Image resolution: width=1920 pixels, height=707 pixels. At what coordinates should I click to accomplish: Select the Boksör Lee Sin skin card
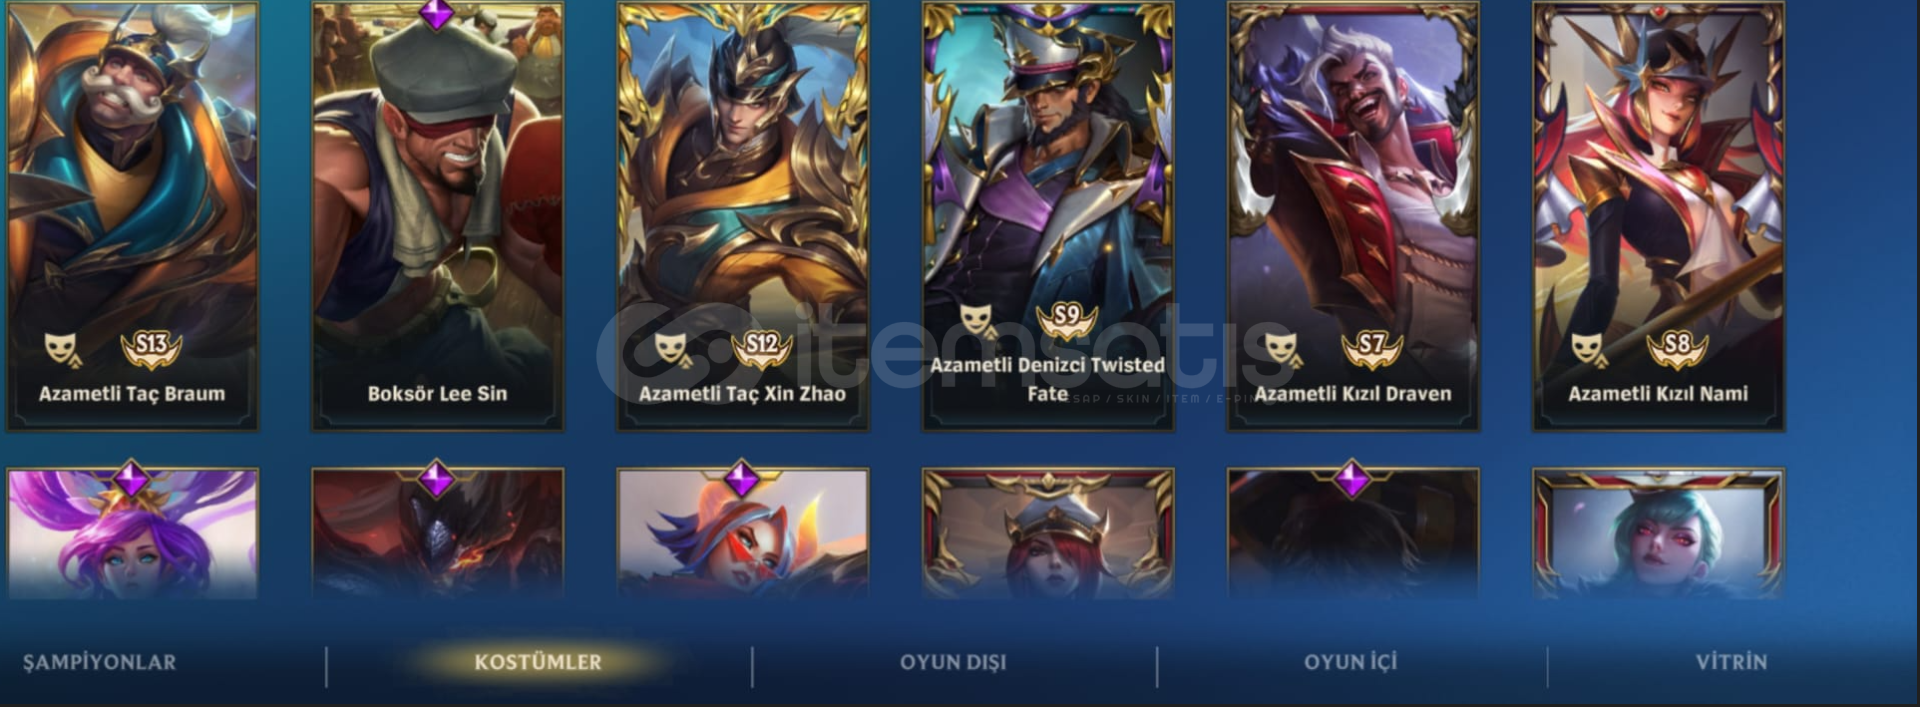437,216
